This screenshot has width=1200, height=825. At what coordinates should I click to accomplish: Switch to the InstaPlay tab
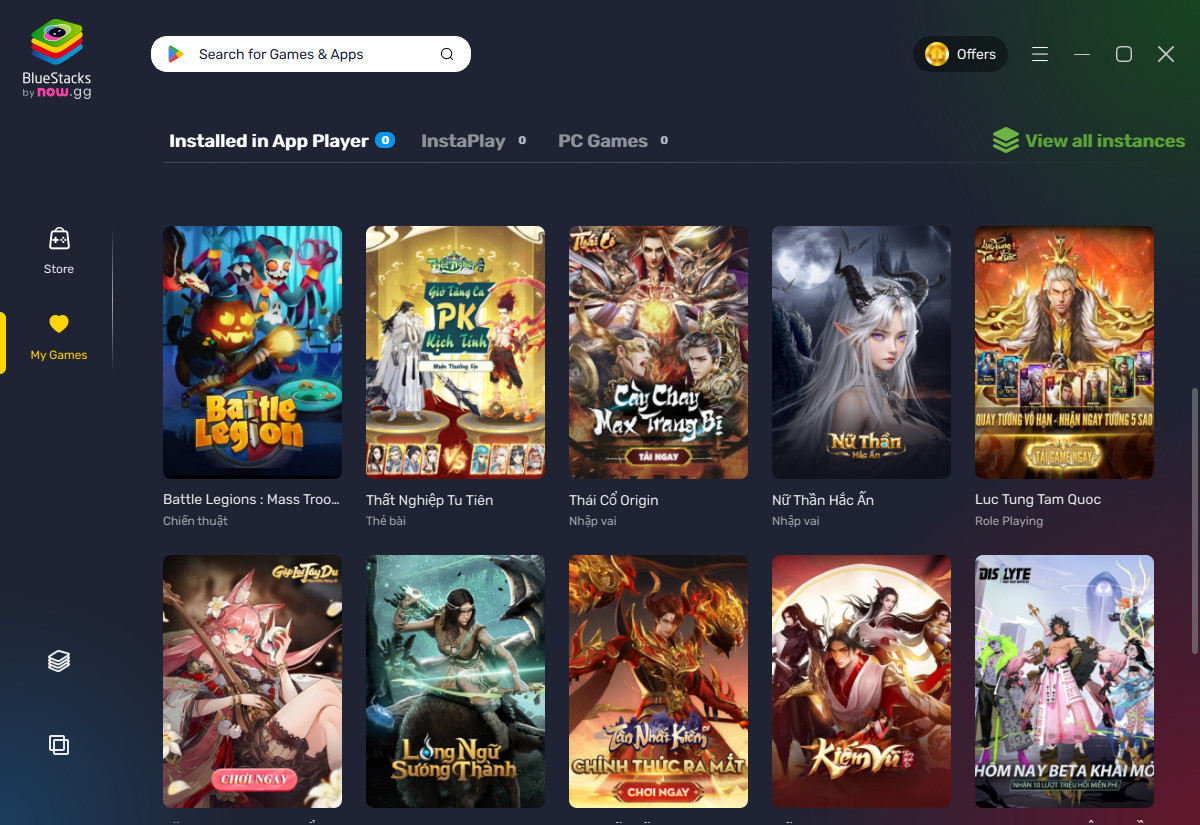point(465,140)
